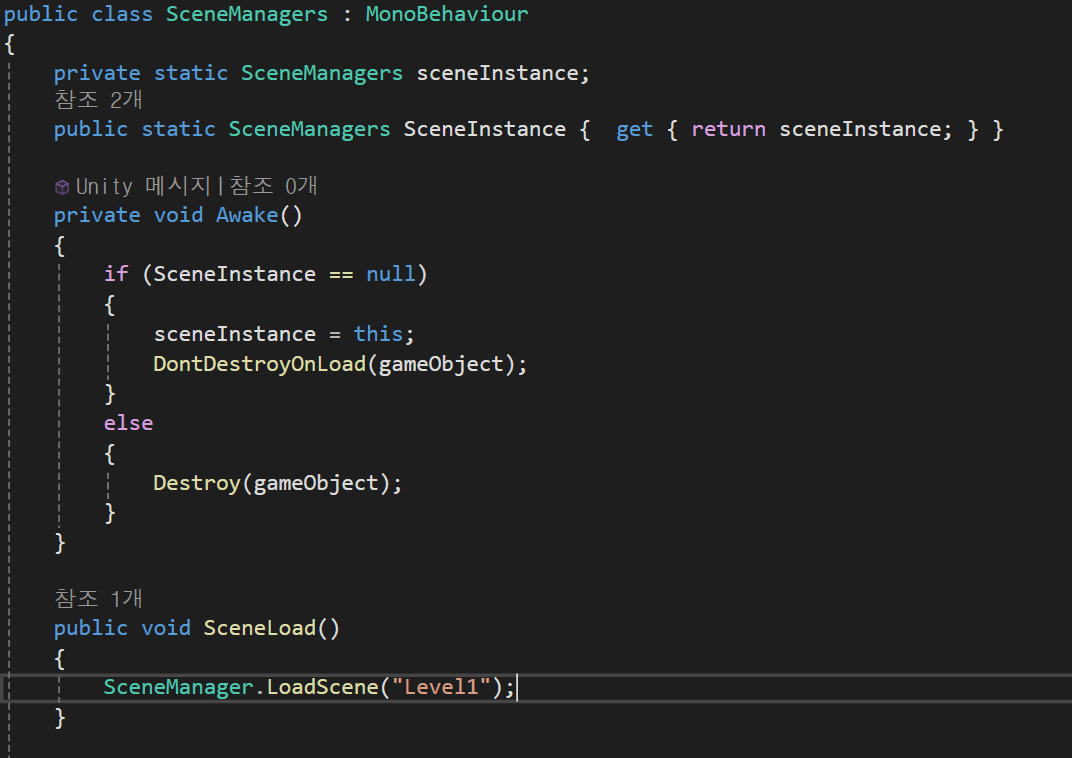
Task: Click the "Level1" string literal
Action: coord(441,687)
